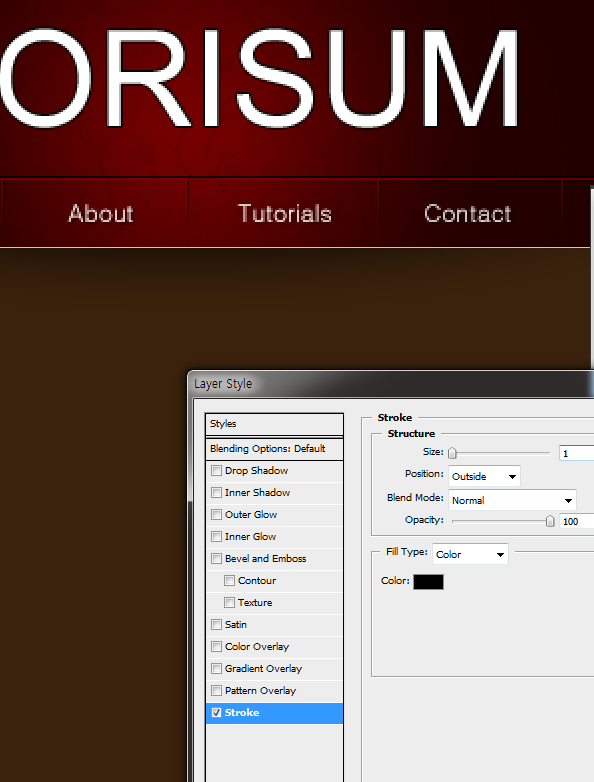The height and width of the screenshot is (782, 594).
Task: Select the Inner Glow effect label
Action: (x=250, y=536)
